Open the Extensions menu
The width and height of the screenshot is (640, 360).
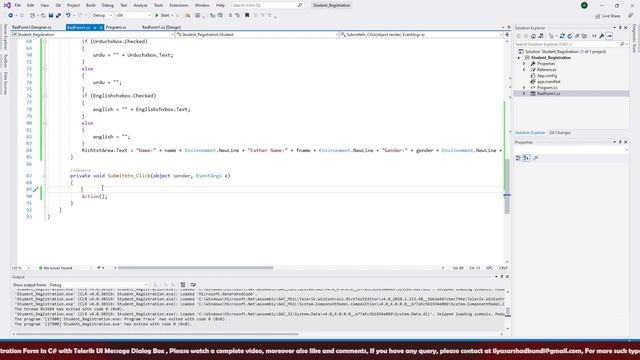click(179, 5)
